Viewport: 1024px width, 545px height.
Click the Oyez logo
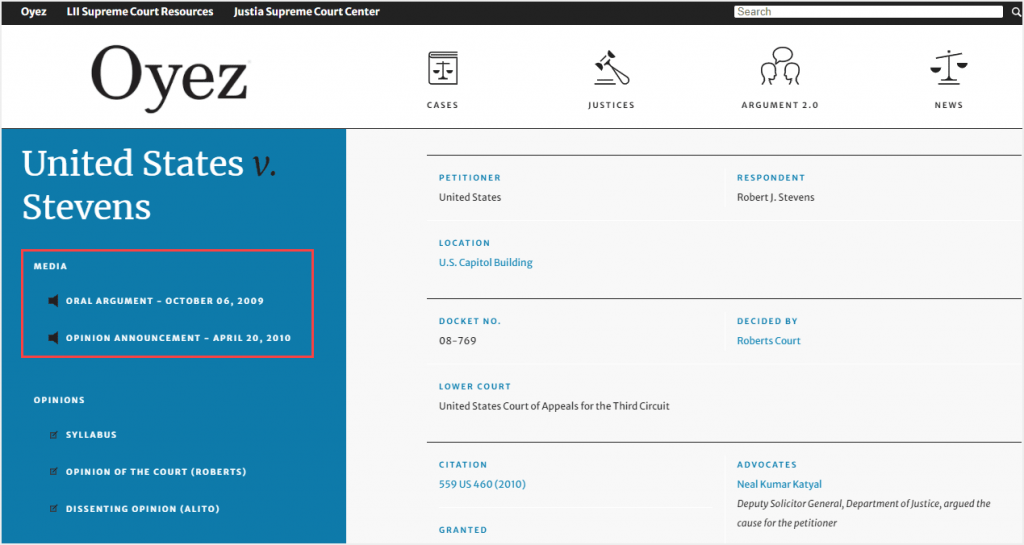point(170,78)
